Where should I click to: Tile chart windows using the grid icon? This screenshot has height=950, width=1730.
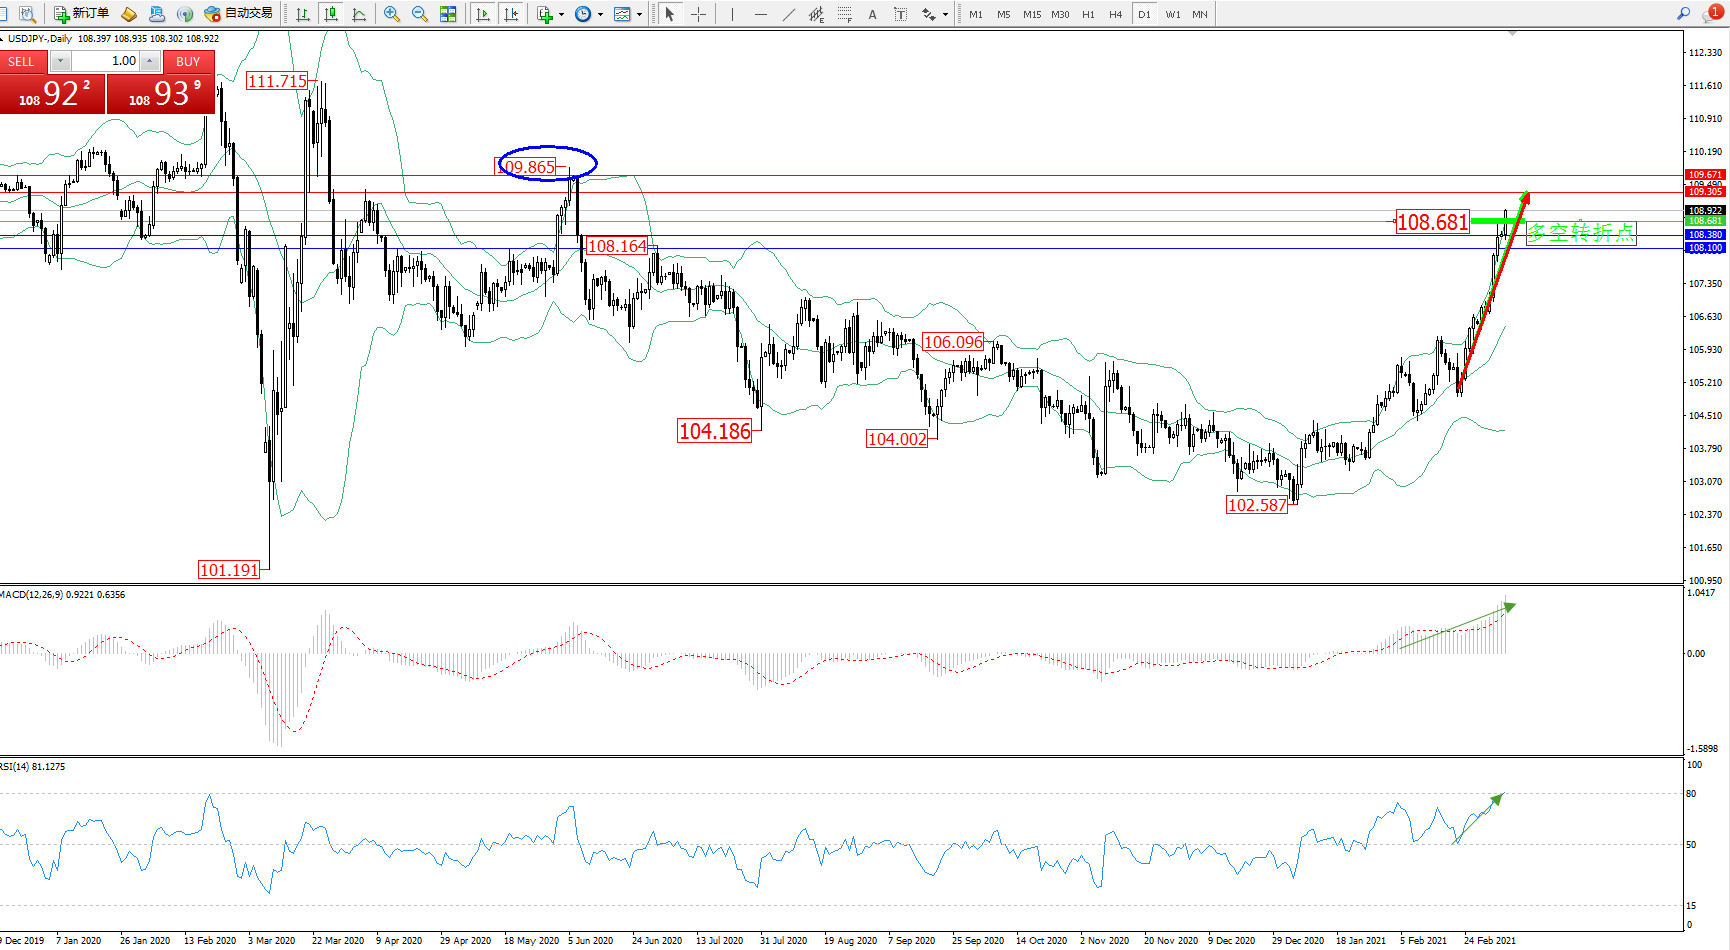tap(448, 14)
